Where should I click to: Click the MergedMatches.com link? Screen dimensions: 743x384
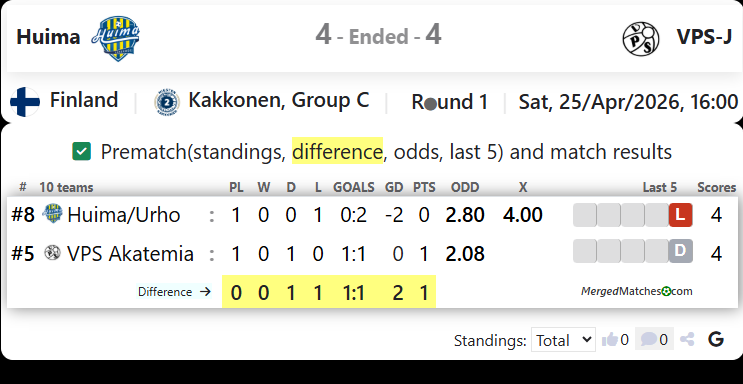click(637, 291)
